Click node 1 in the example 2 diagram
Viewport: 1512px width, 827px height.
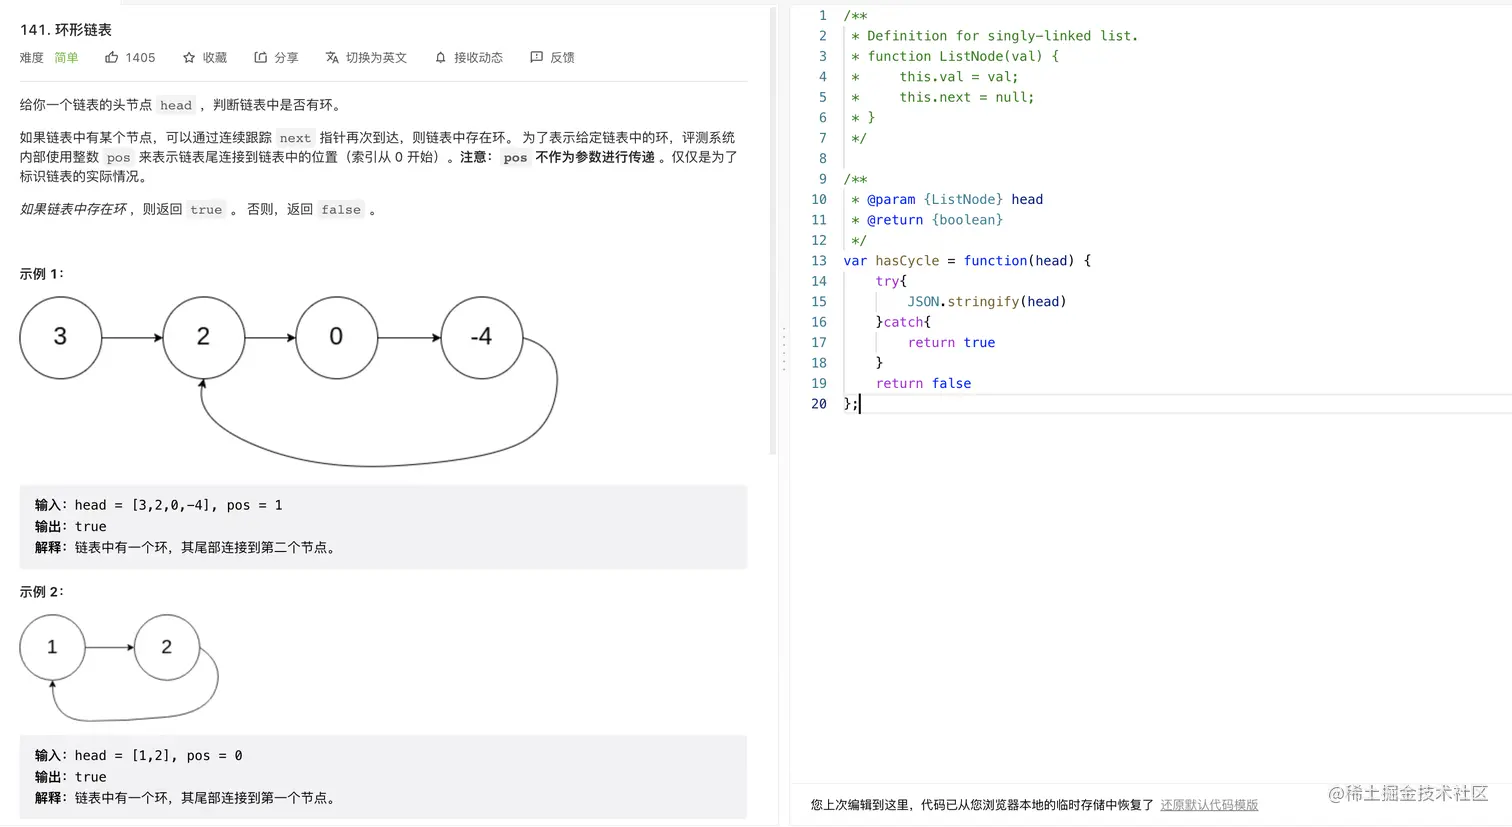click(52, 647)
